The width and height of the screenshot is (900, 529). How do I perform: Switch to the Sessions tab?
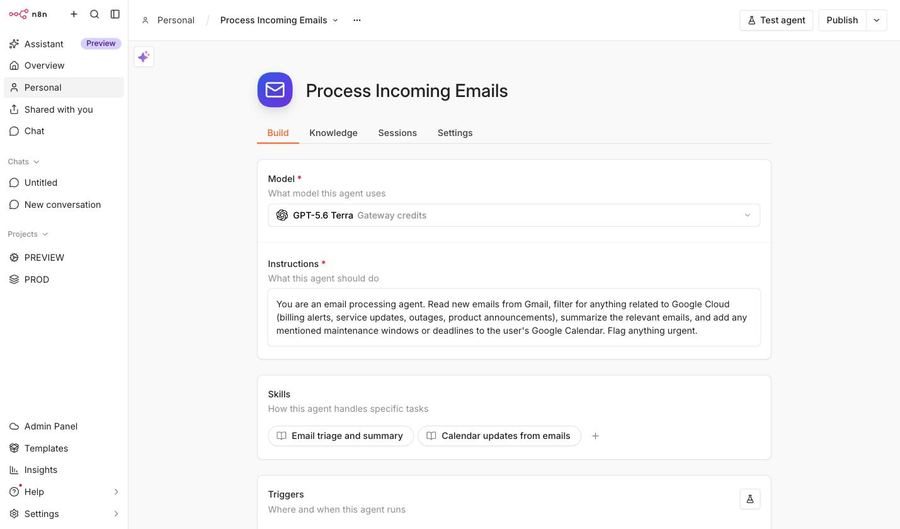tap(397, 133)
